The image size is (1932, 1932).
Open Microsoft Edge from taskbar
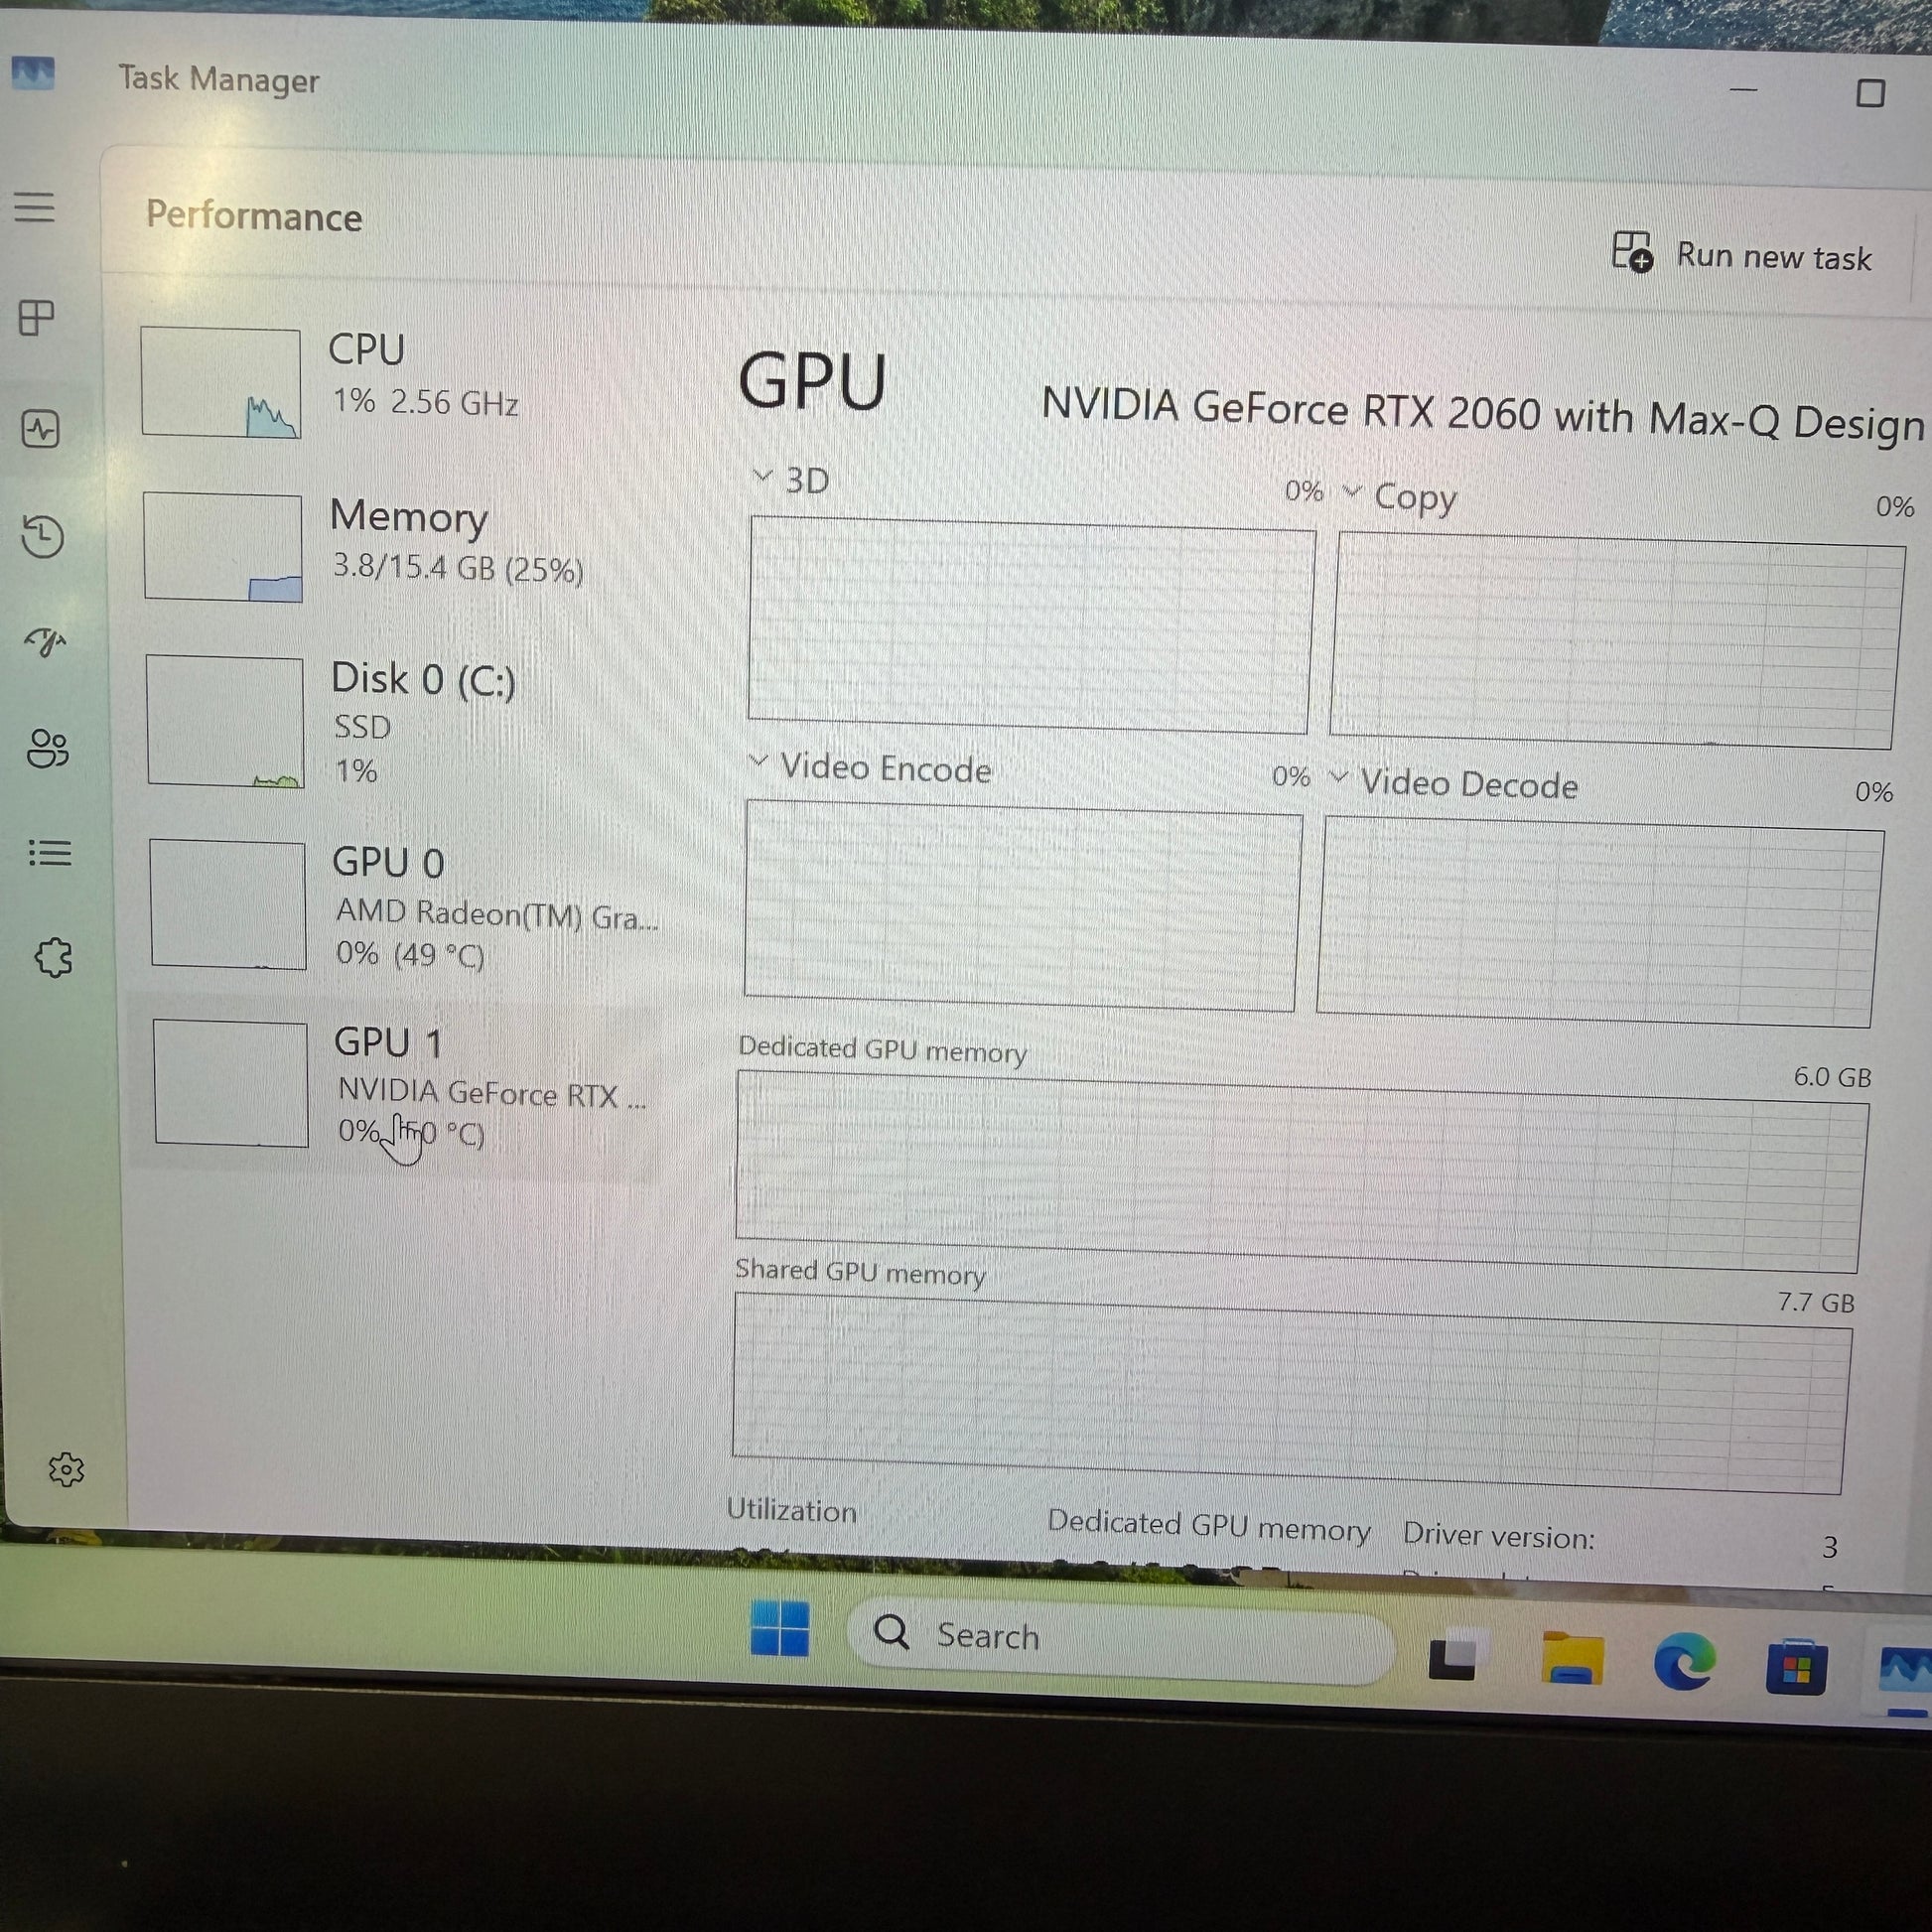[1684, 1662]
